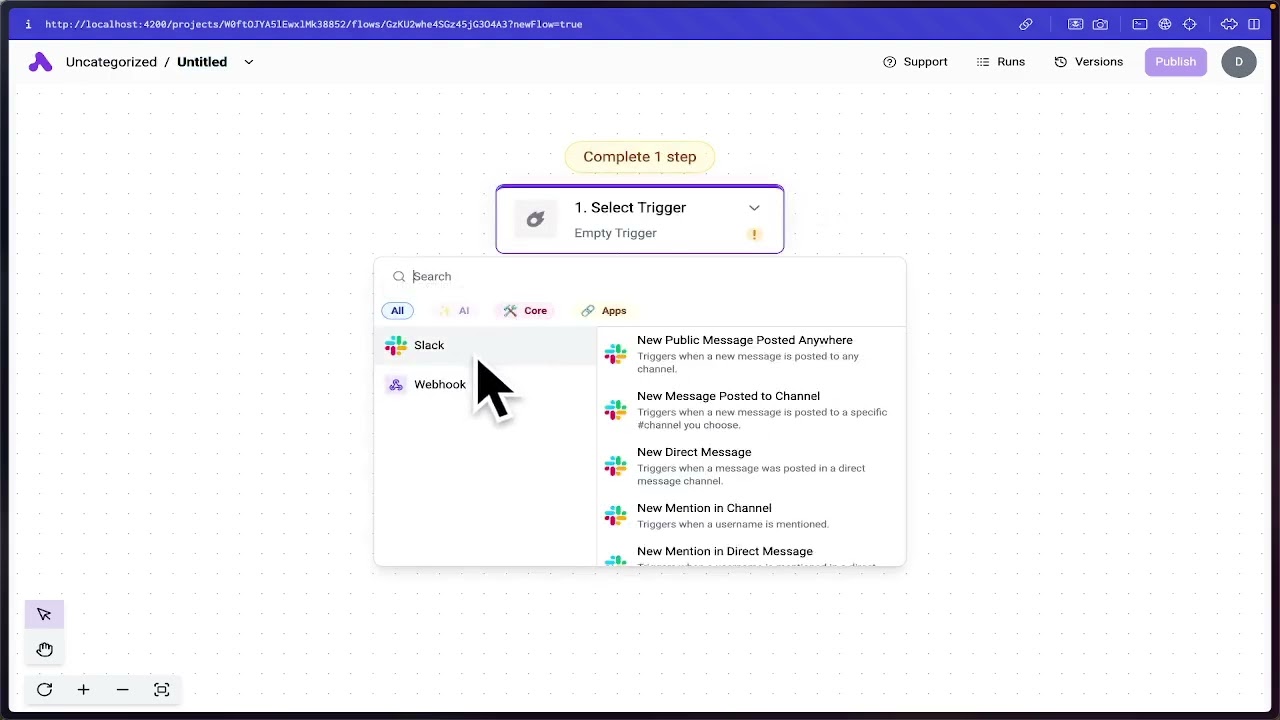Choose Webhook in the pieces list
The width and height of the screenshot is (1280, 720).
point(486,385)
